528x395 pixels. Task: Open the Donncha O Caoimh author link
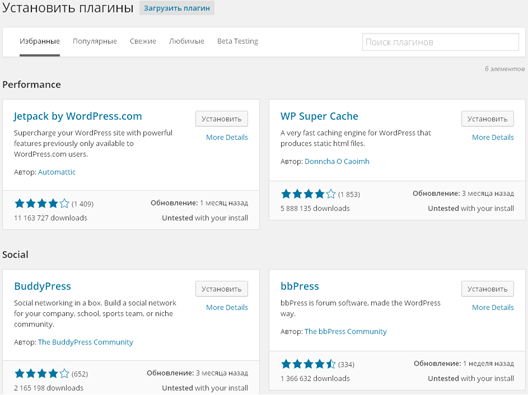337,161
